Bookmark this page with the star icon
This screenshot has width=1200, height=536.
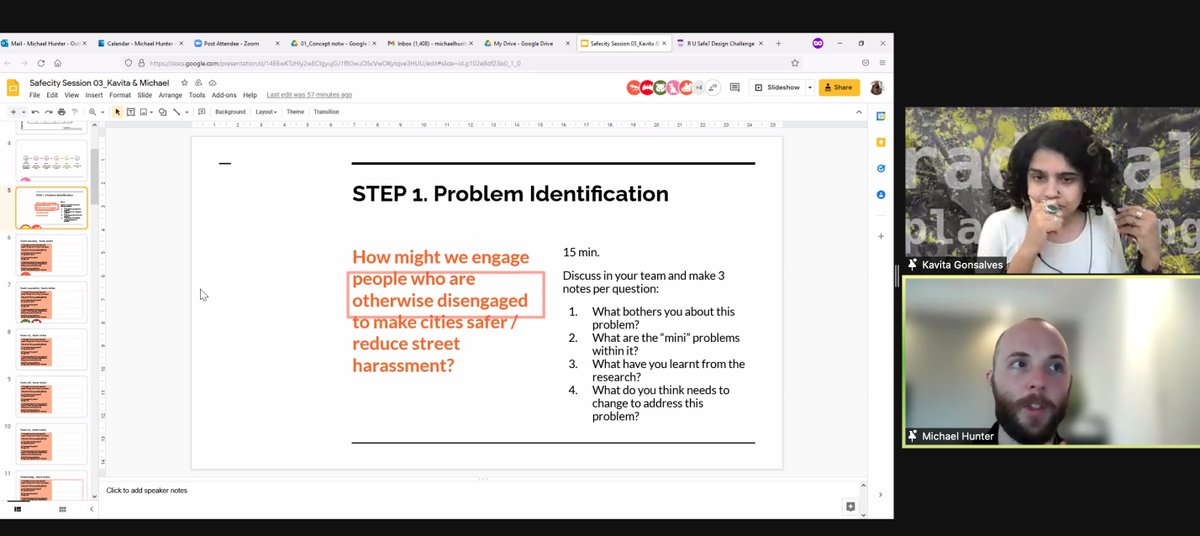coord(795,63)
